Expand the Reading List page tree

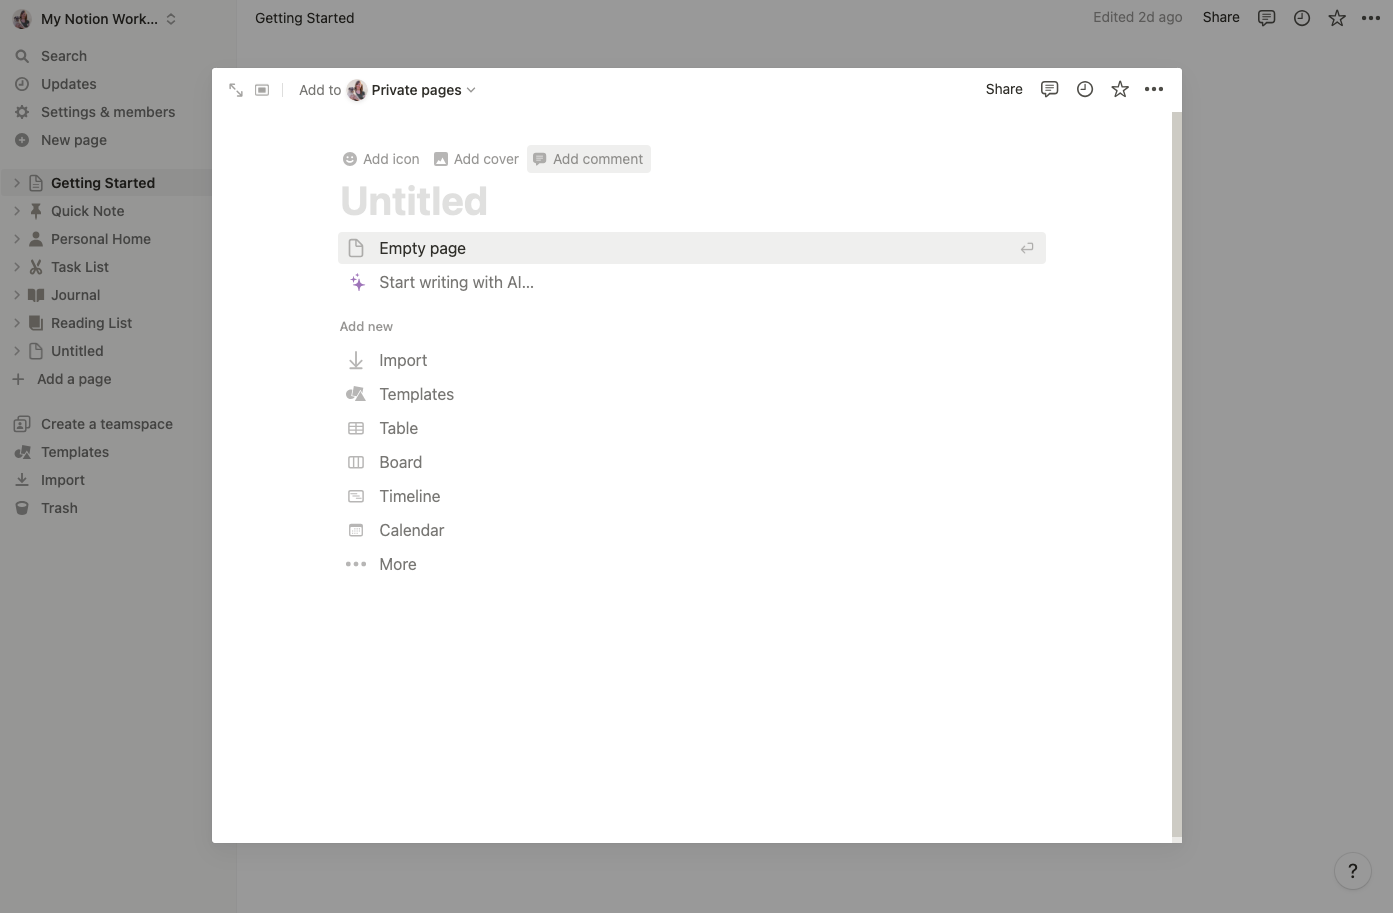(x=17, y=323)
